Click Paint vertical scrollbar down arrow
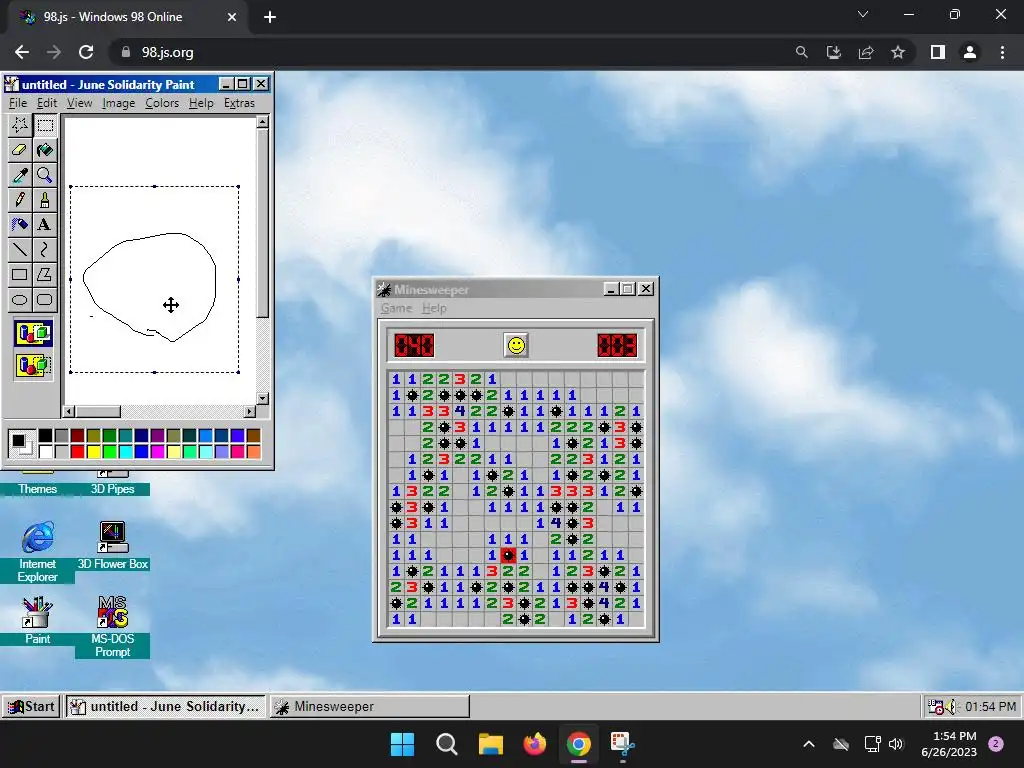This screenshot has height=768, width=1024. pos(263,398)
